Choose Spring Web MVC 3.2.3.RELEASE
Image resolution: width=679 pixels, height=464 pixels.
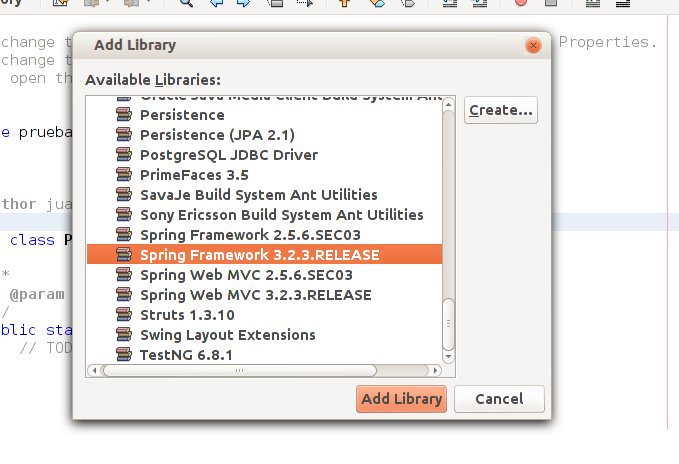click(264, 294)
